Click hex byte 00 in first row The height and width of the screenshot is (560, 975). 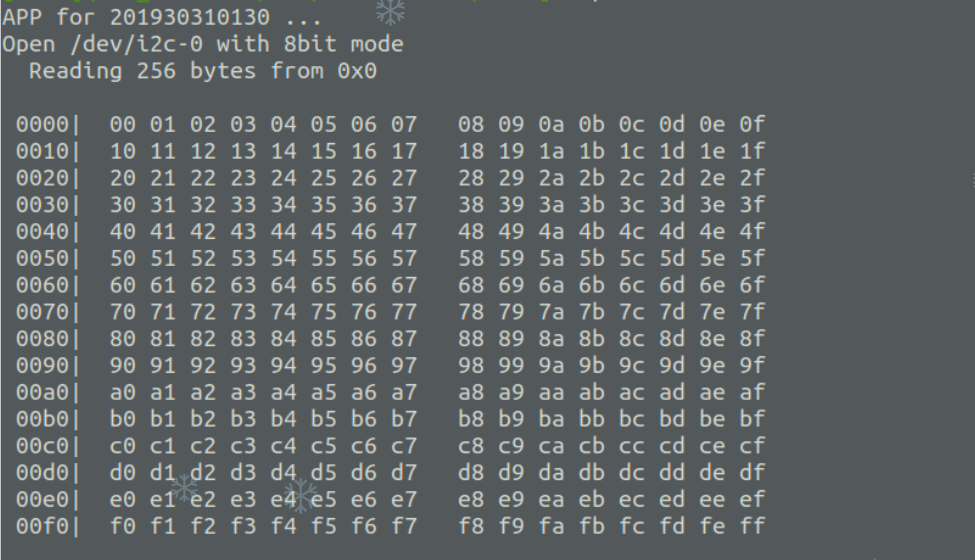click(122, 124)
